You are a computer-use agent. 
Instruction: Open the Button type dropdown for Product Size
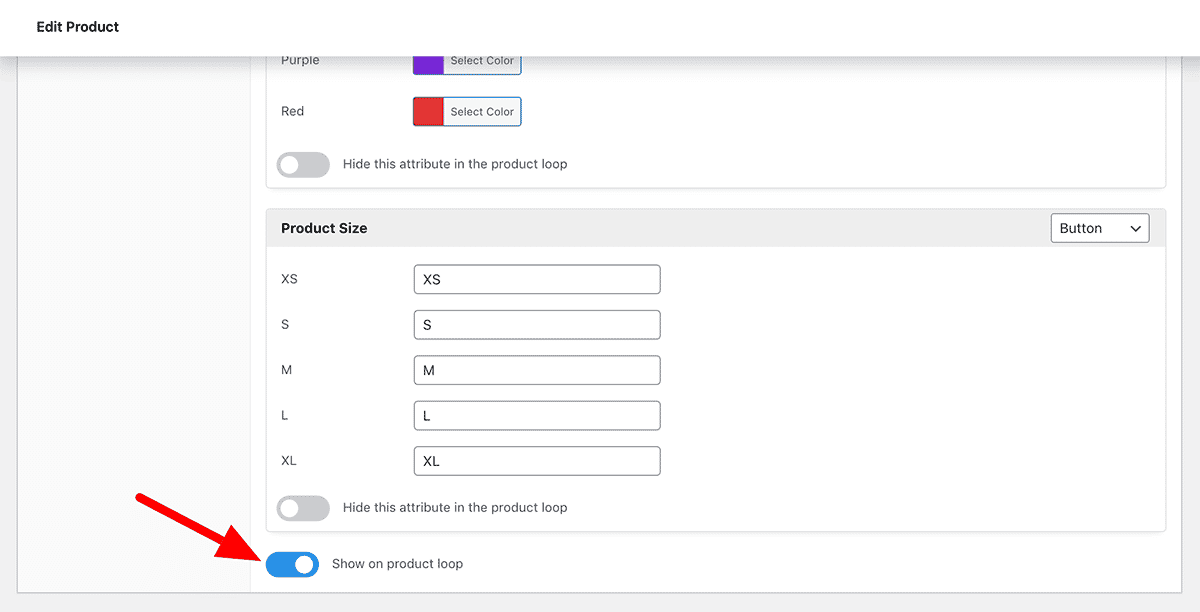(x=1100, y=228)
